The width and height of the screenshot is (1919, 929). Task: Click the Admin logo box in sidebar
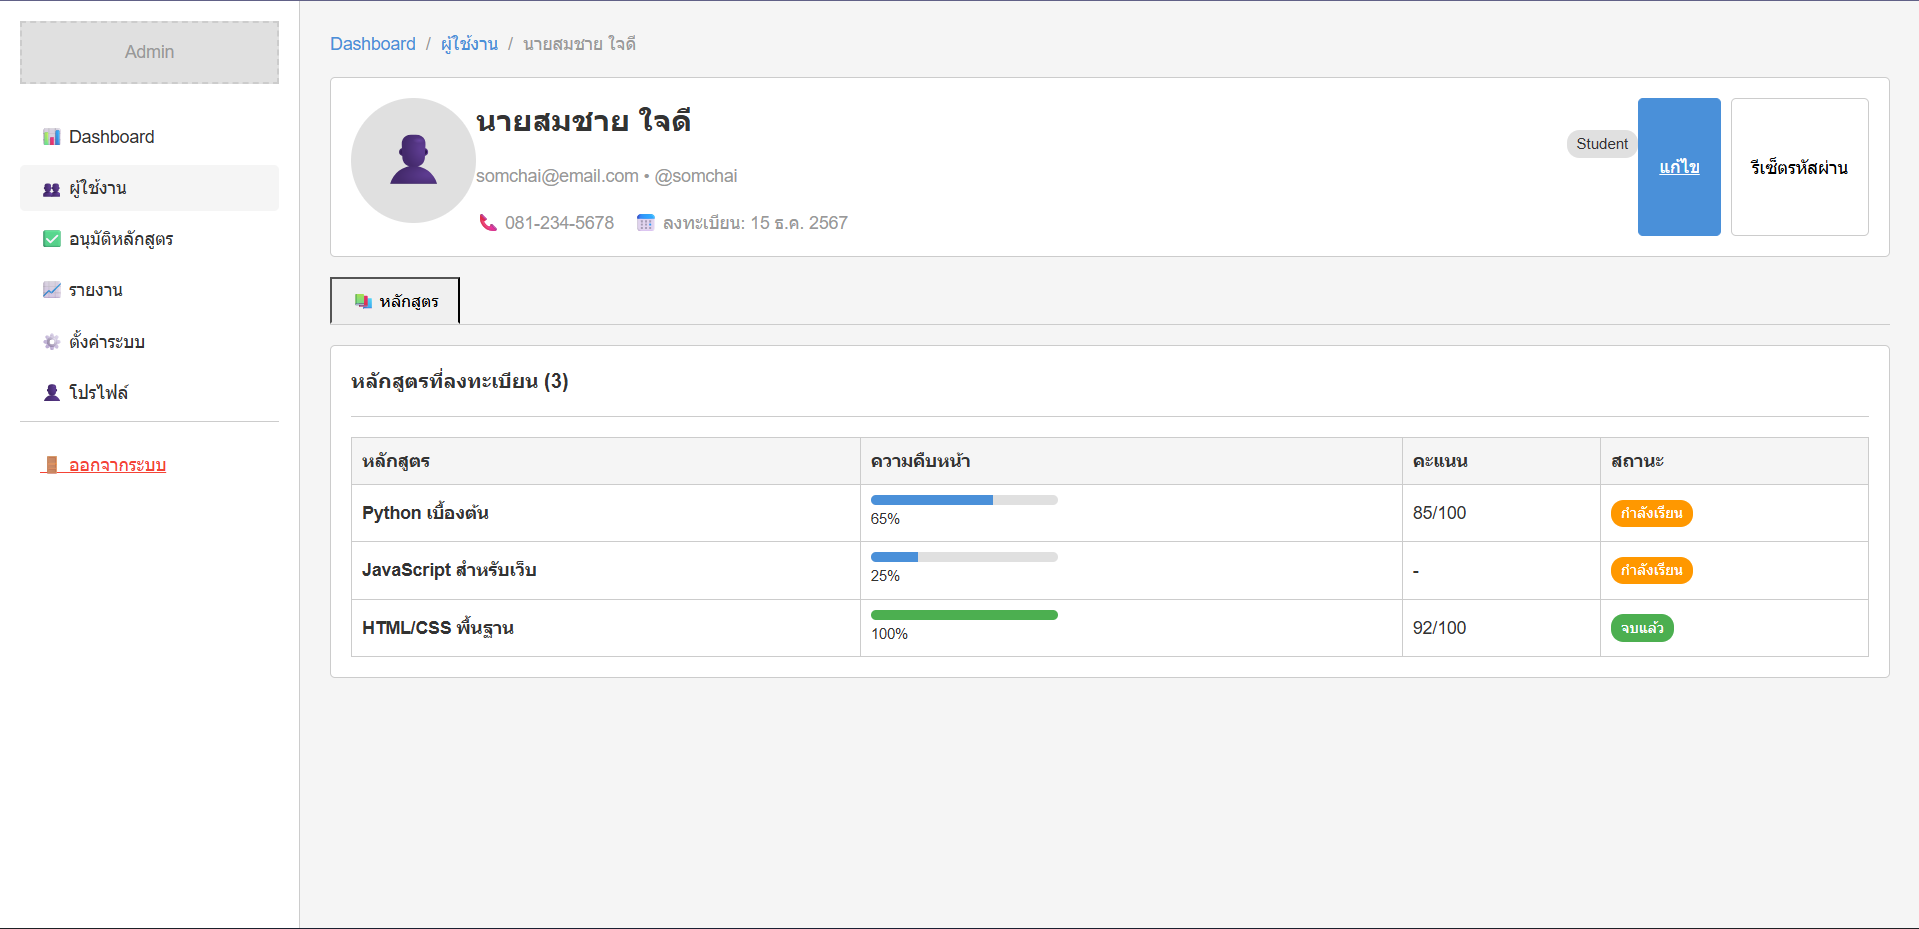coord(149,52)
